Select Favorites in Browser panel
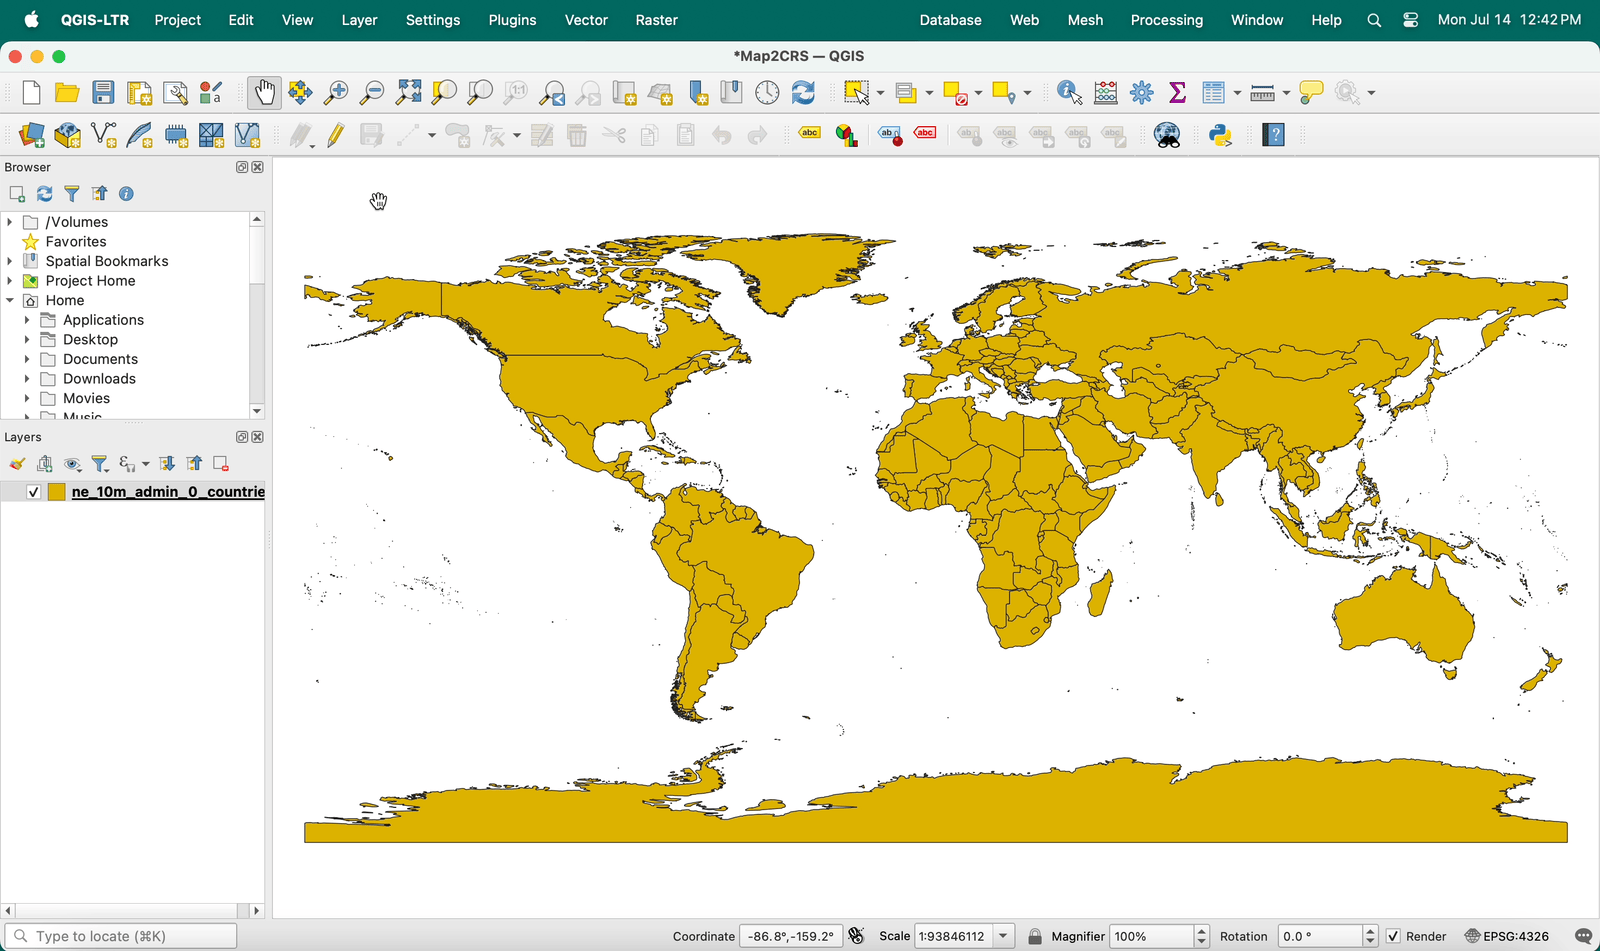Image resolution: width=1600 pixels, height=951 pixels. tap(76, 242)
